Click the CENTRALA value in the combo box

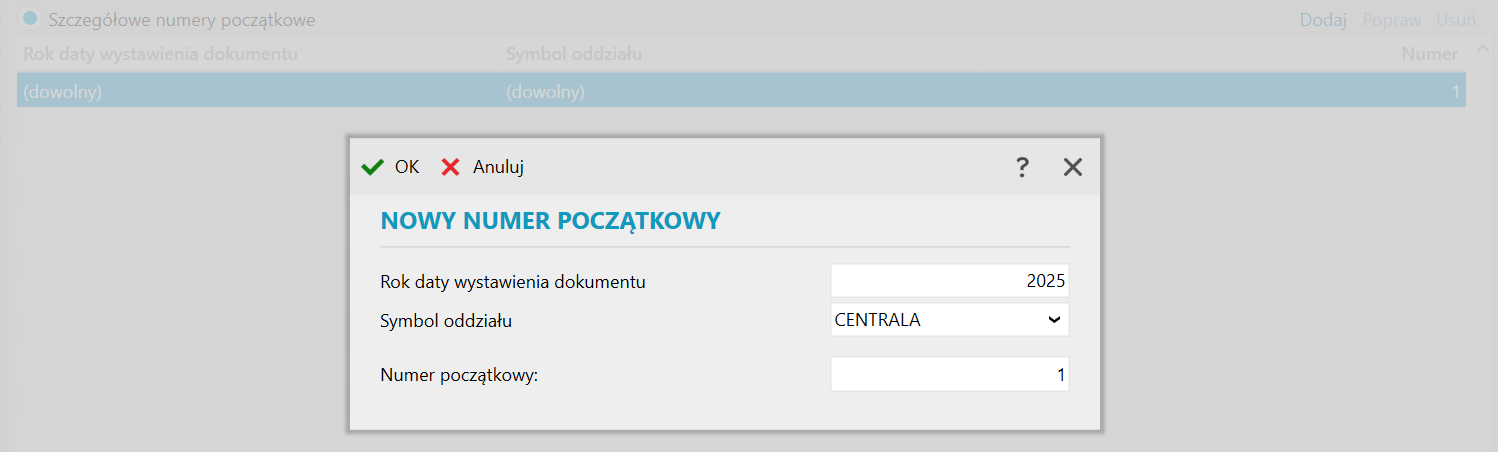point(878,320)
